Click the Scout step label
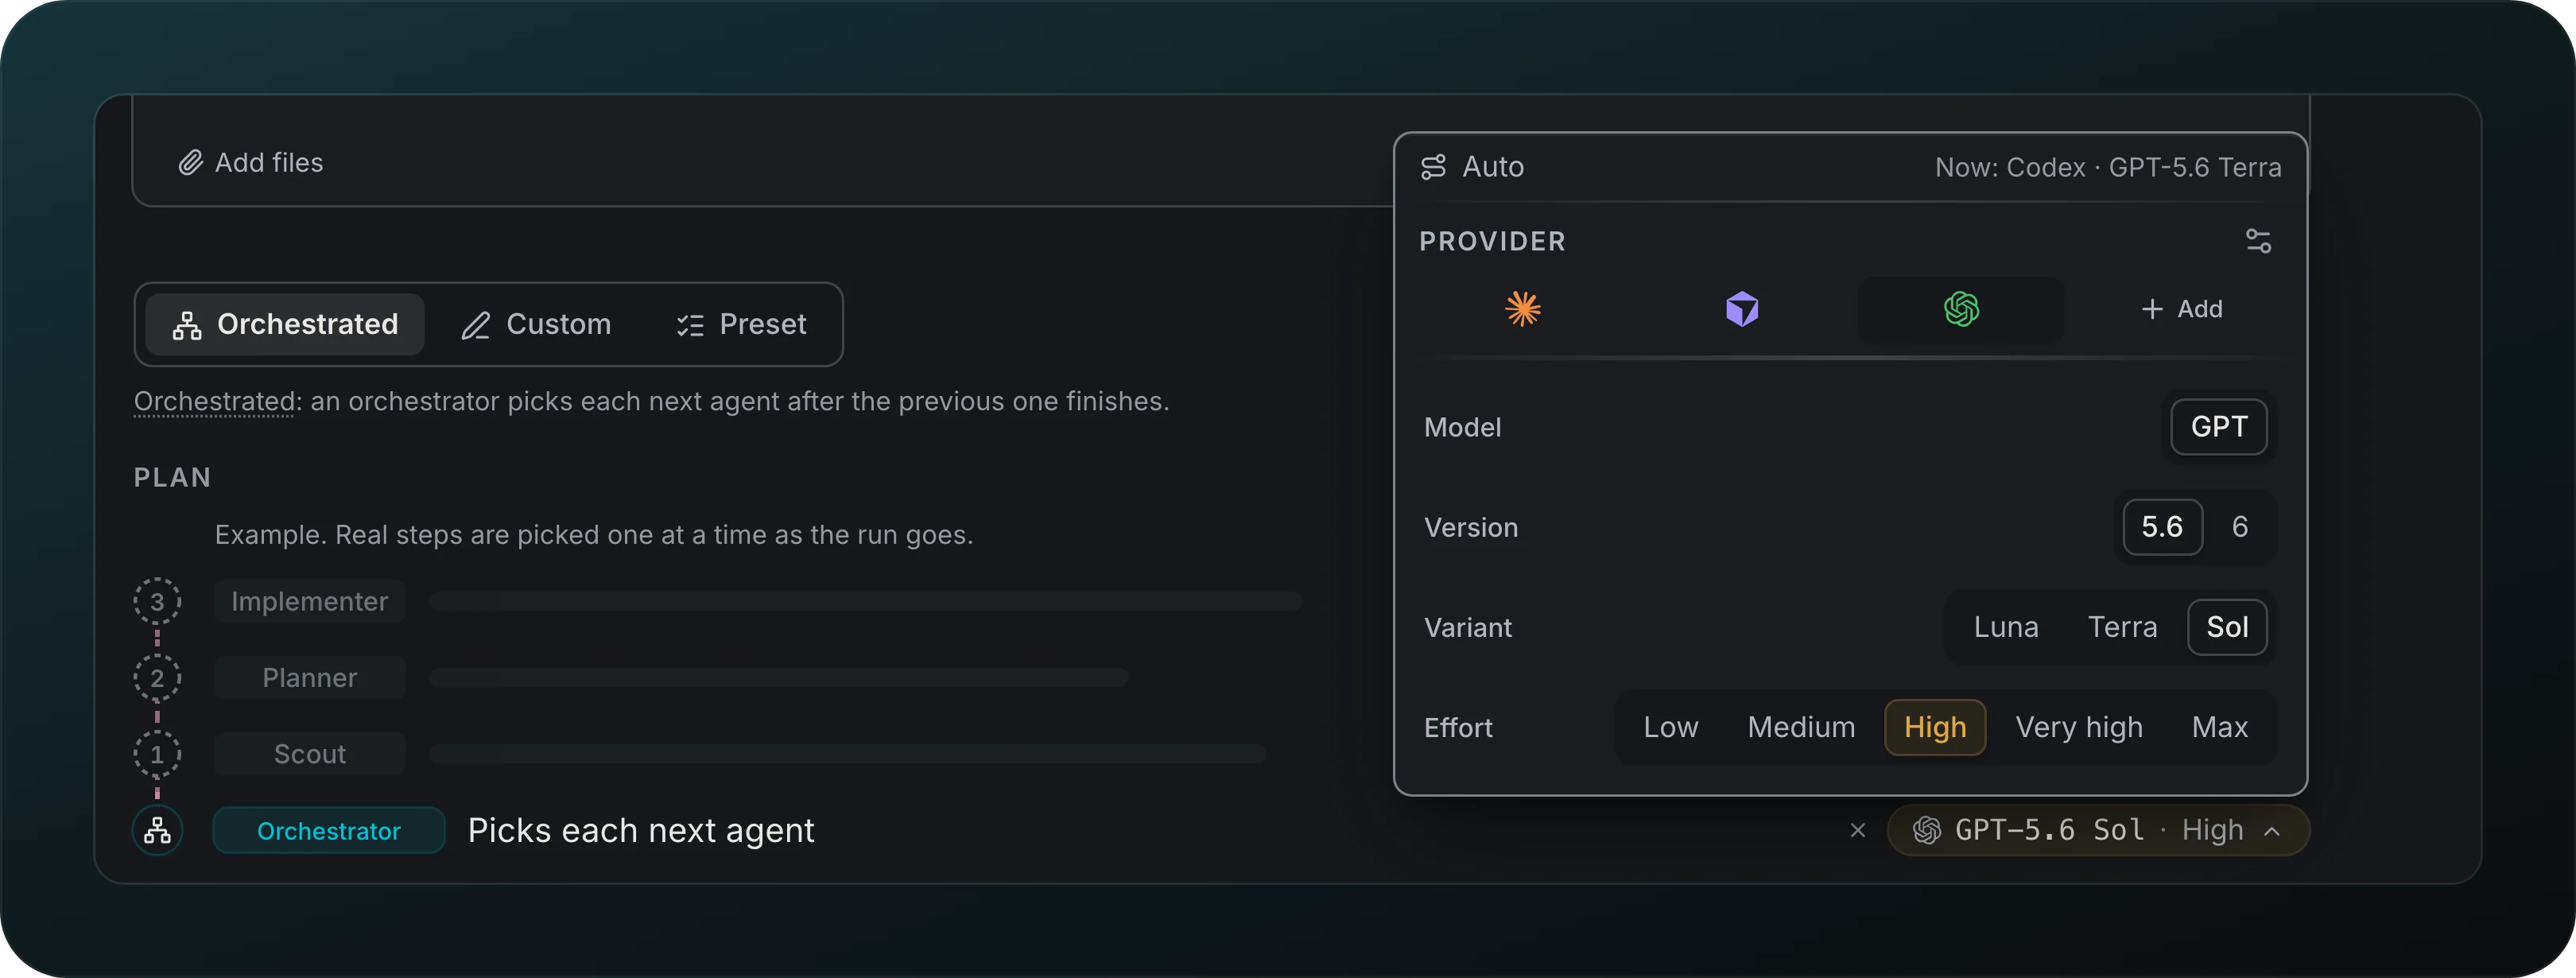2576x978 pixels. (x=309, y=753)
